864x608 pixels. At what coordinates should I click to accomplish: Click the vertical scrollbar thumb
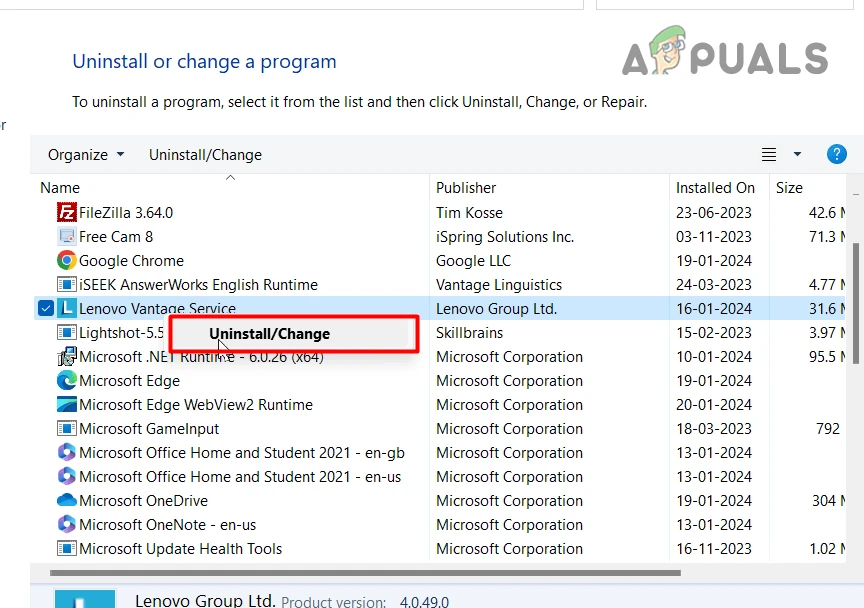(856, 303)
